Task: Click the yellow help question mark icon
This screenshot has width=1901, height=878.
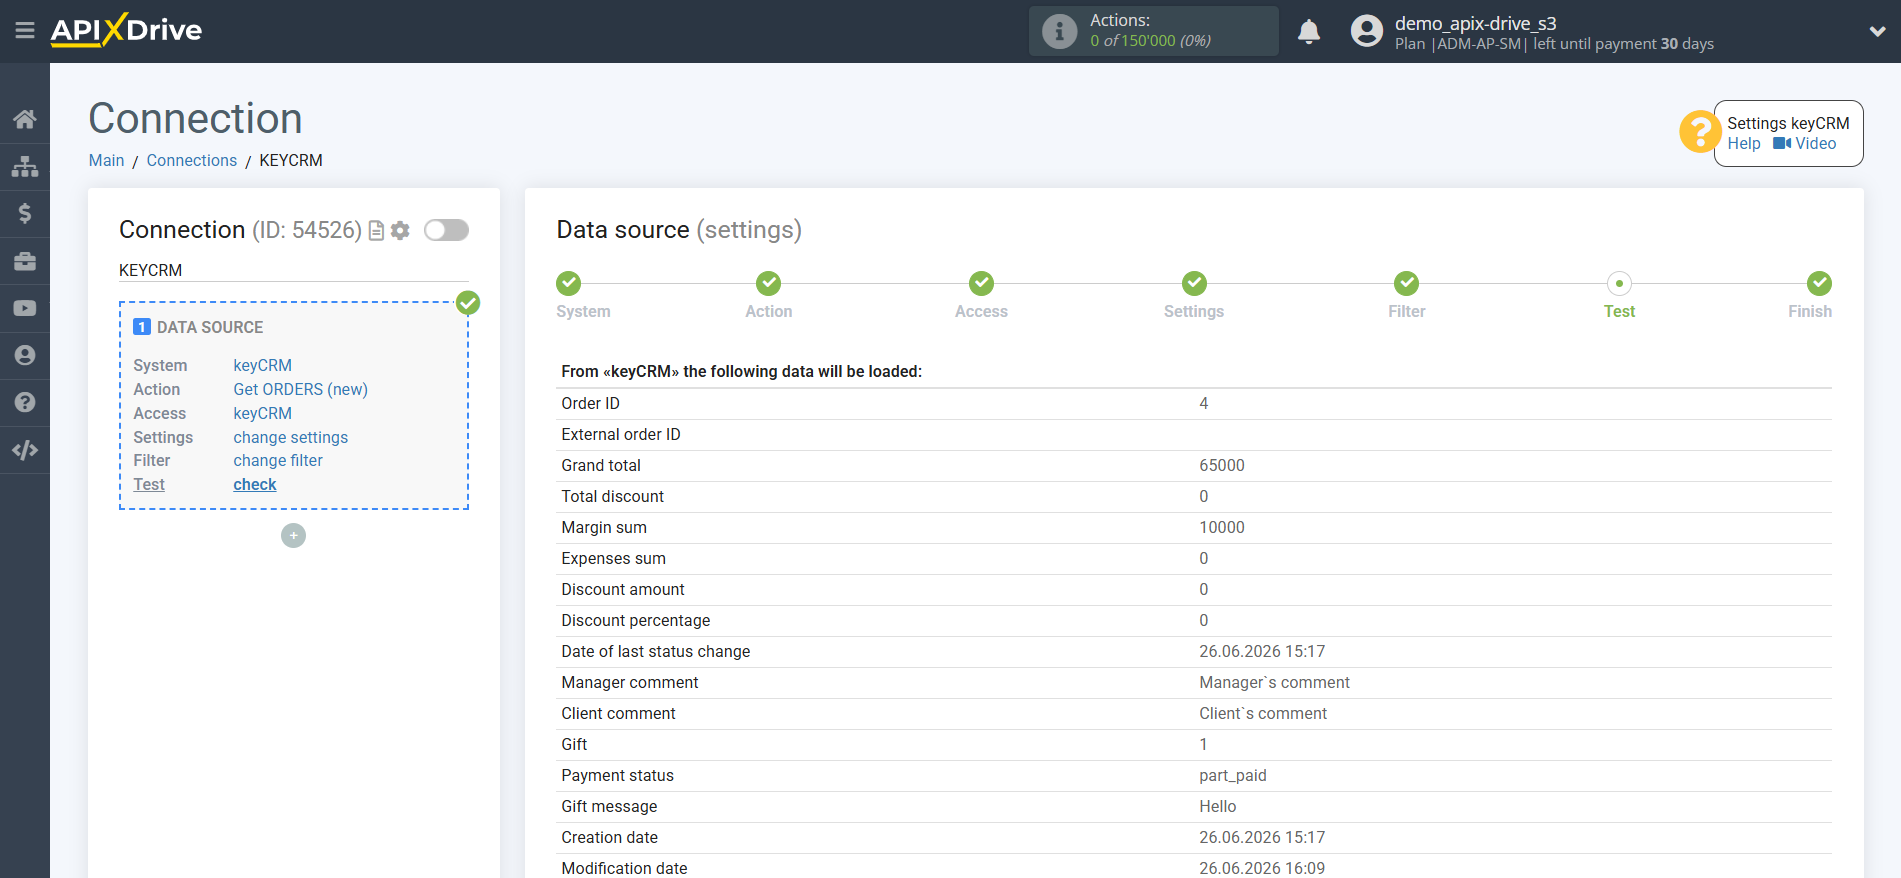Action: pos(1699,132)
